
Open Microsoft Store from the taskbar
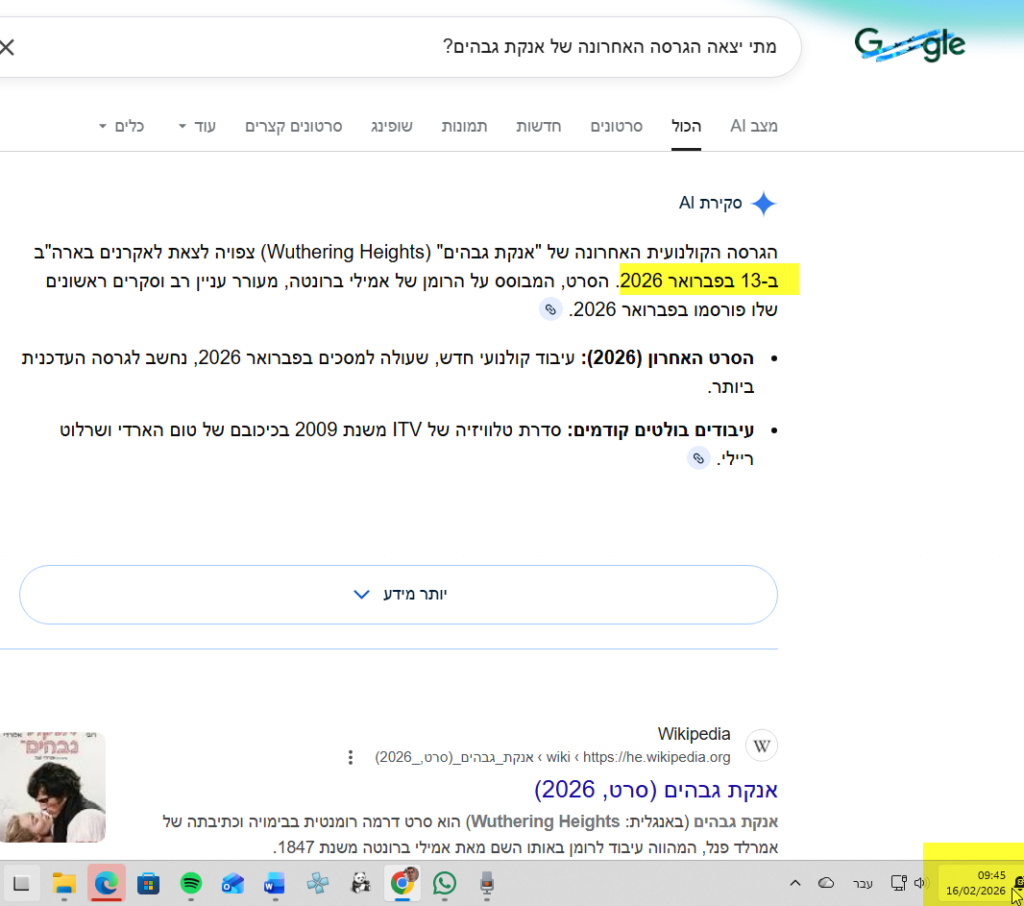pyautogui.click(x=148, y=884)
